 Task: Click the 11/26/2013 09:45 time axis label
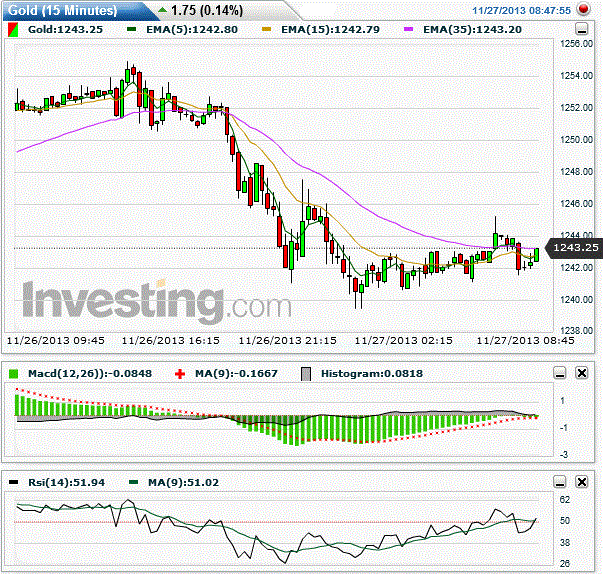pos(56,341)
